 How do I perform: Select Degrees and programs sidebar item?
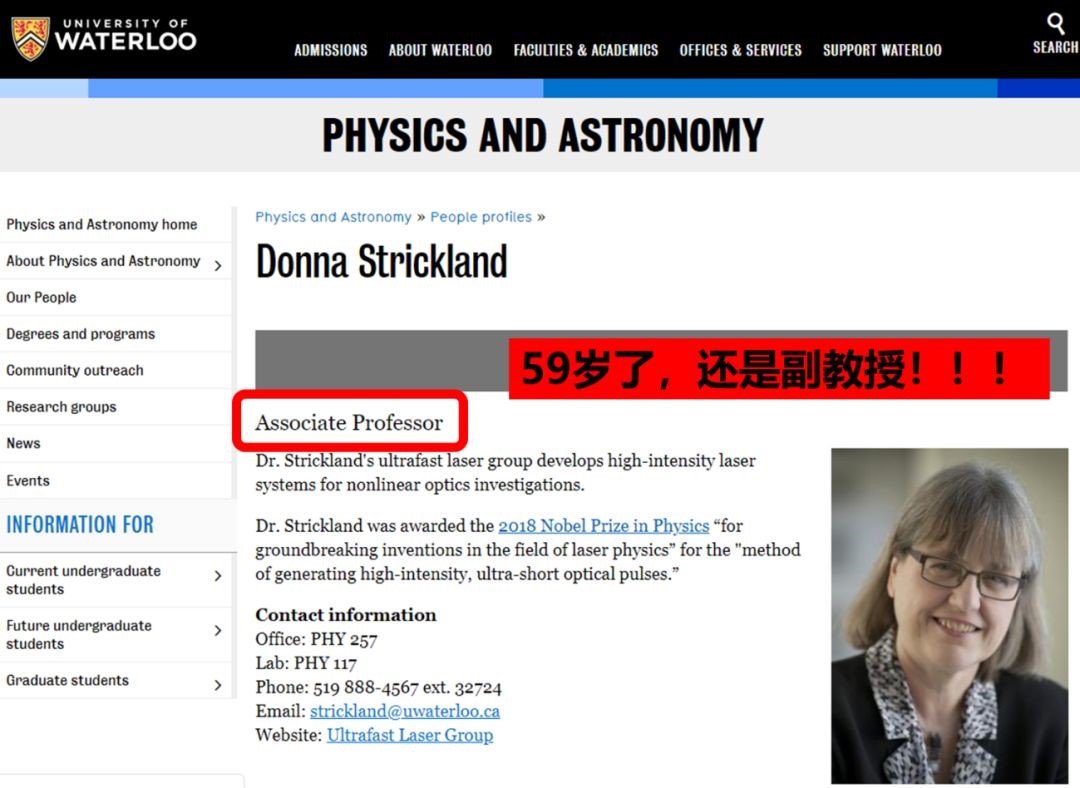pyautogui.click(x=81, y=334)
